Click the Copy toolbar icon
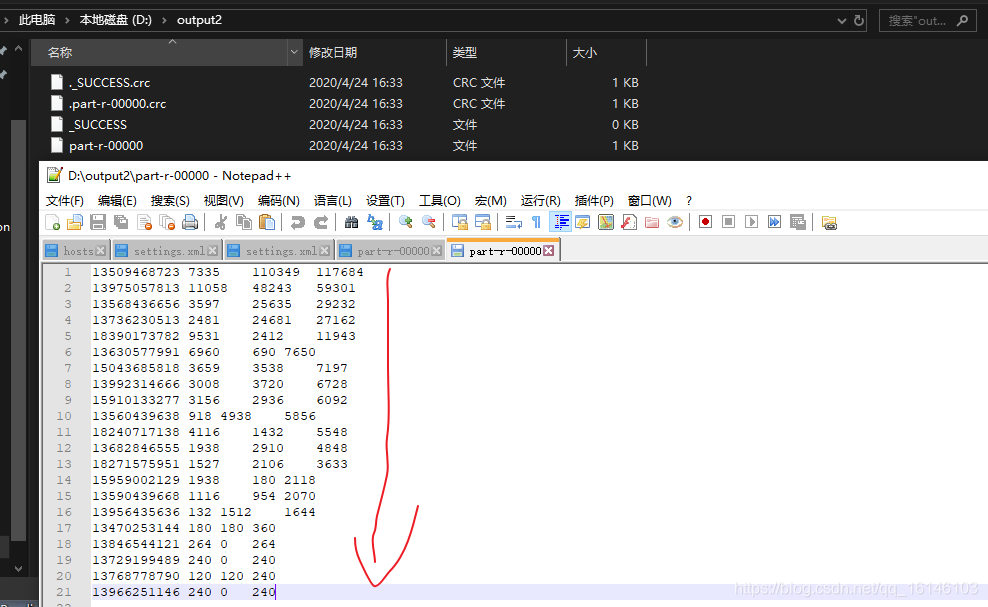 (x=243, y=222)
